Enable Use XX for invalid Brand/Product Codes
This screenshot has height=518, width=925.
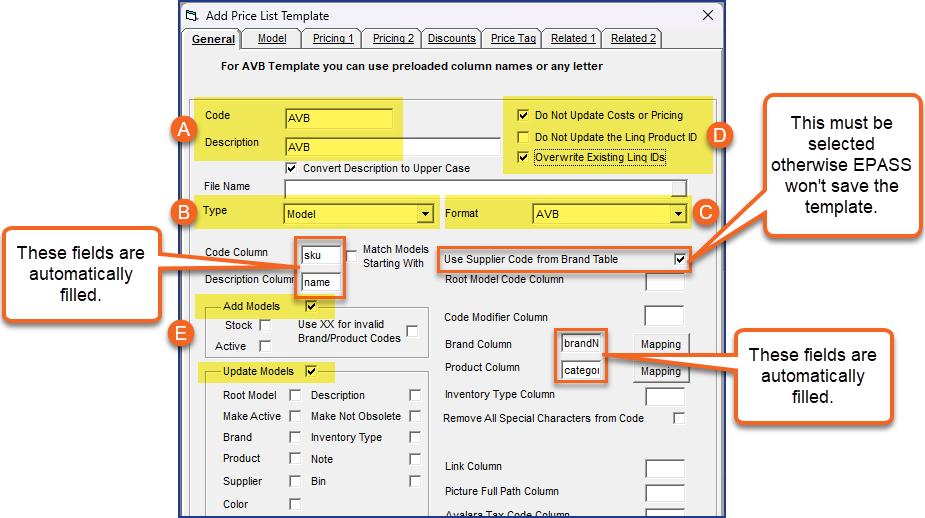(x=412, y=331)
